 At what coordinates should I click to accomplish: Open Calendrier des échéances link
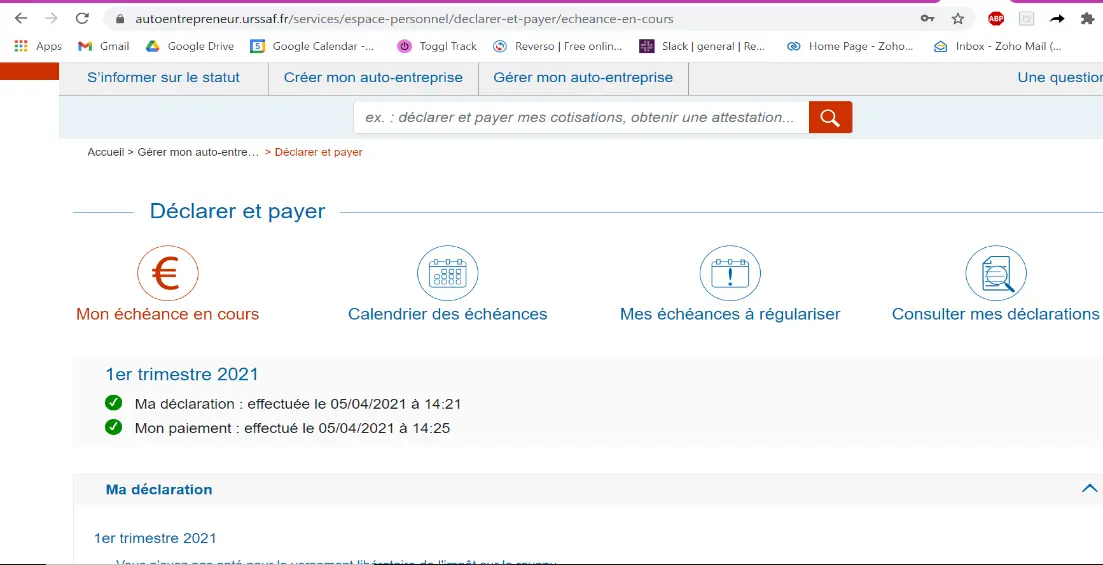(447, 314)
